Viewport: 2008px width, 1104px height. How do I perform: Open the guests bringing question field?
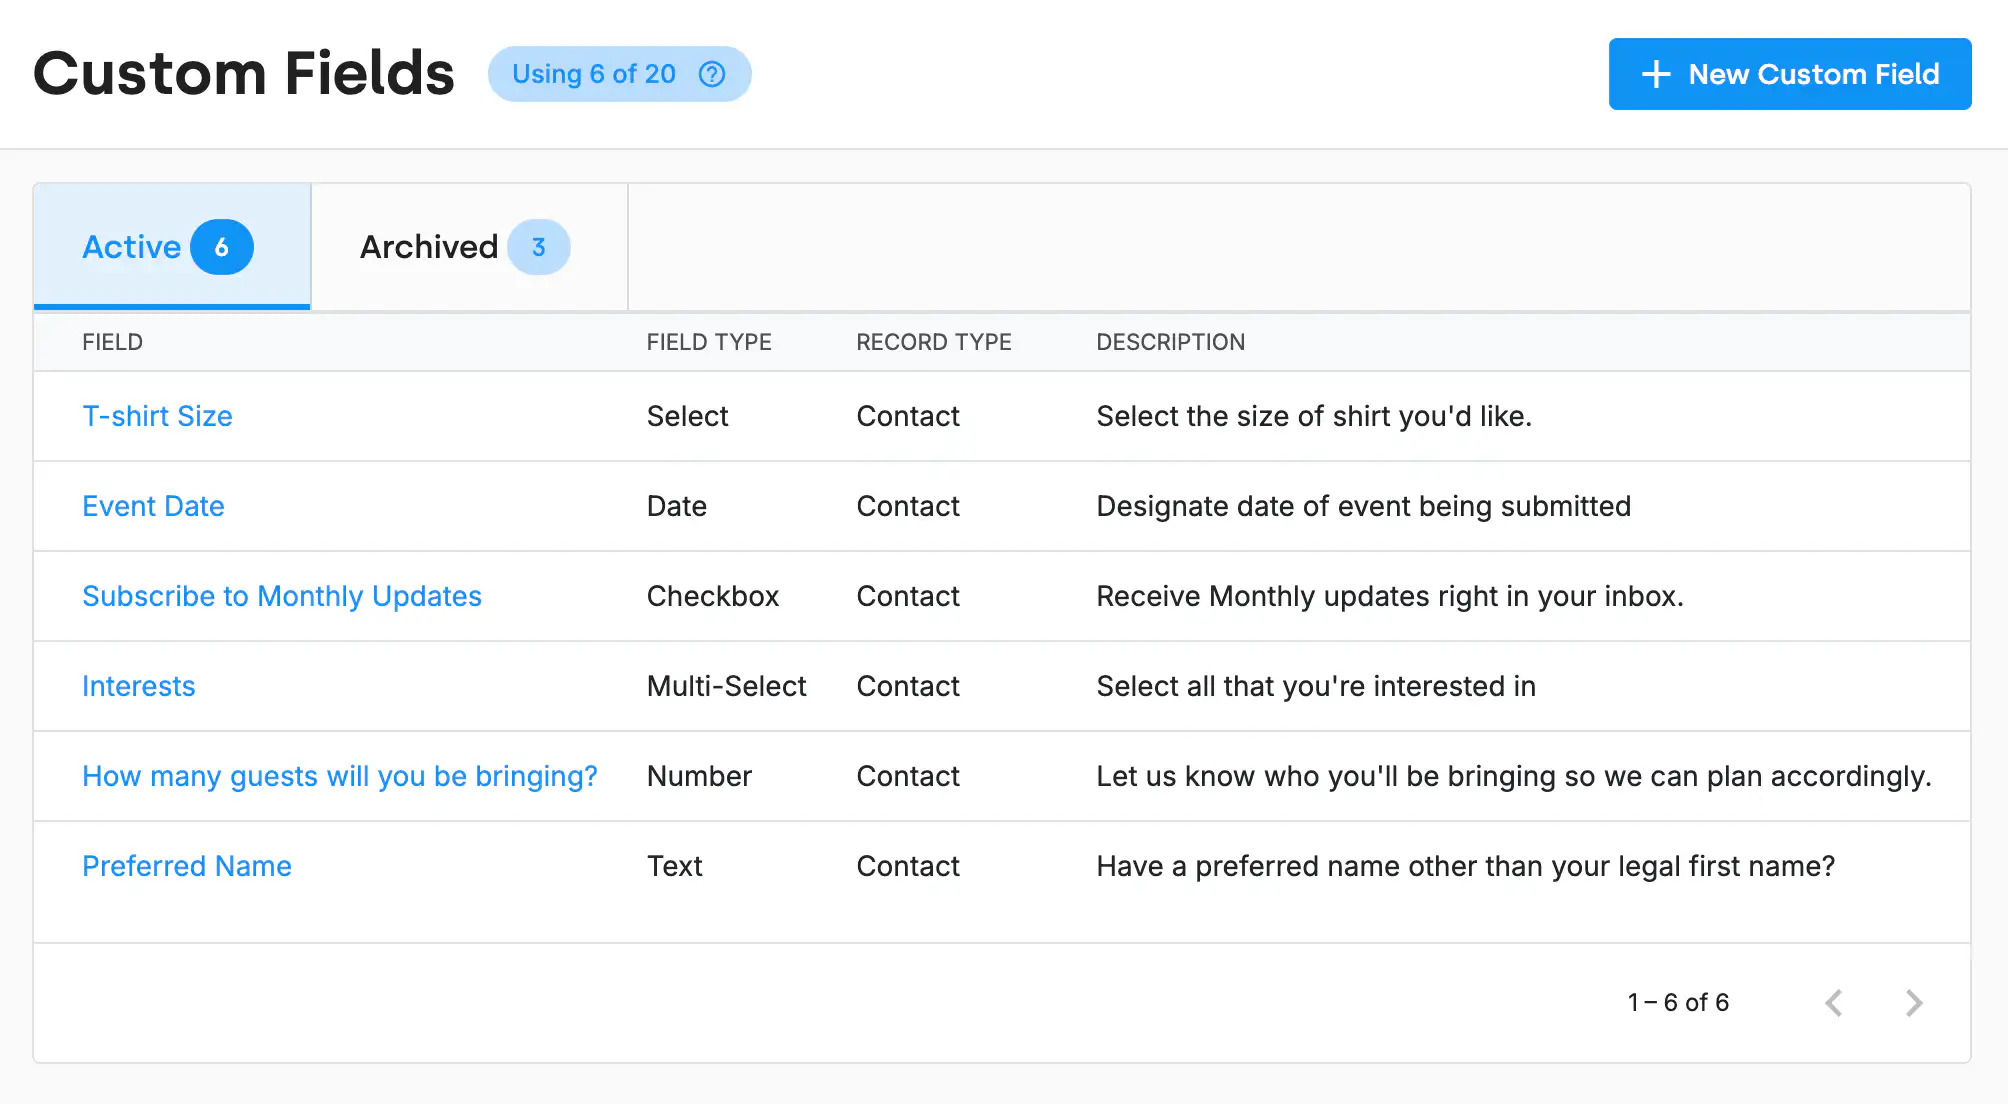[x=340, y=776]
